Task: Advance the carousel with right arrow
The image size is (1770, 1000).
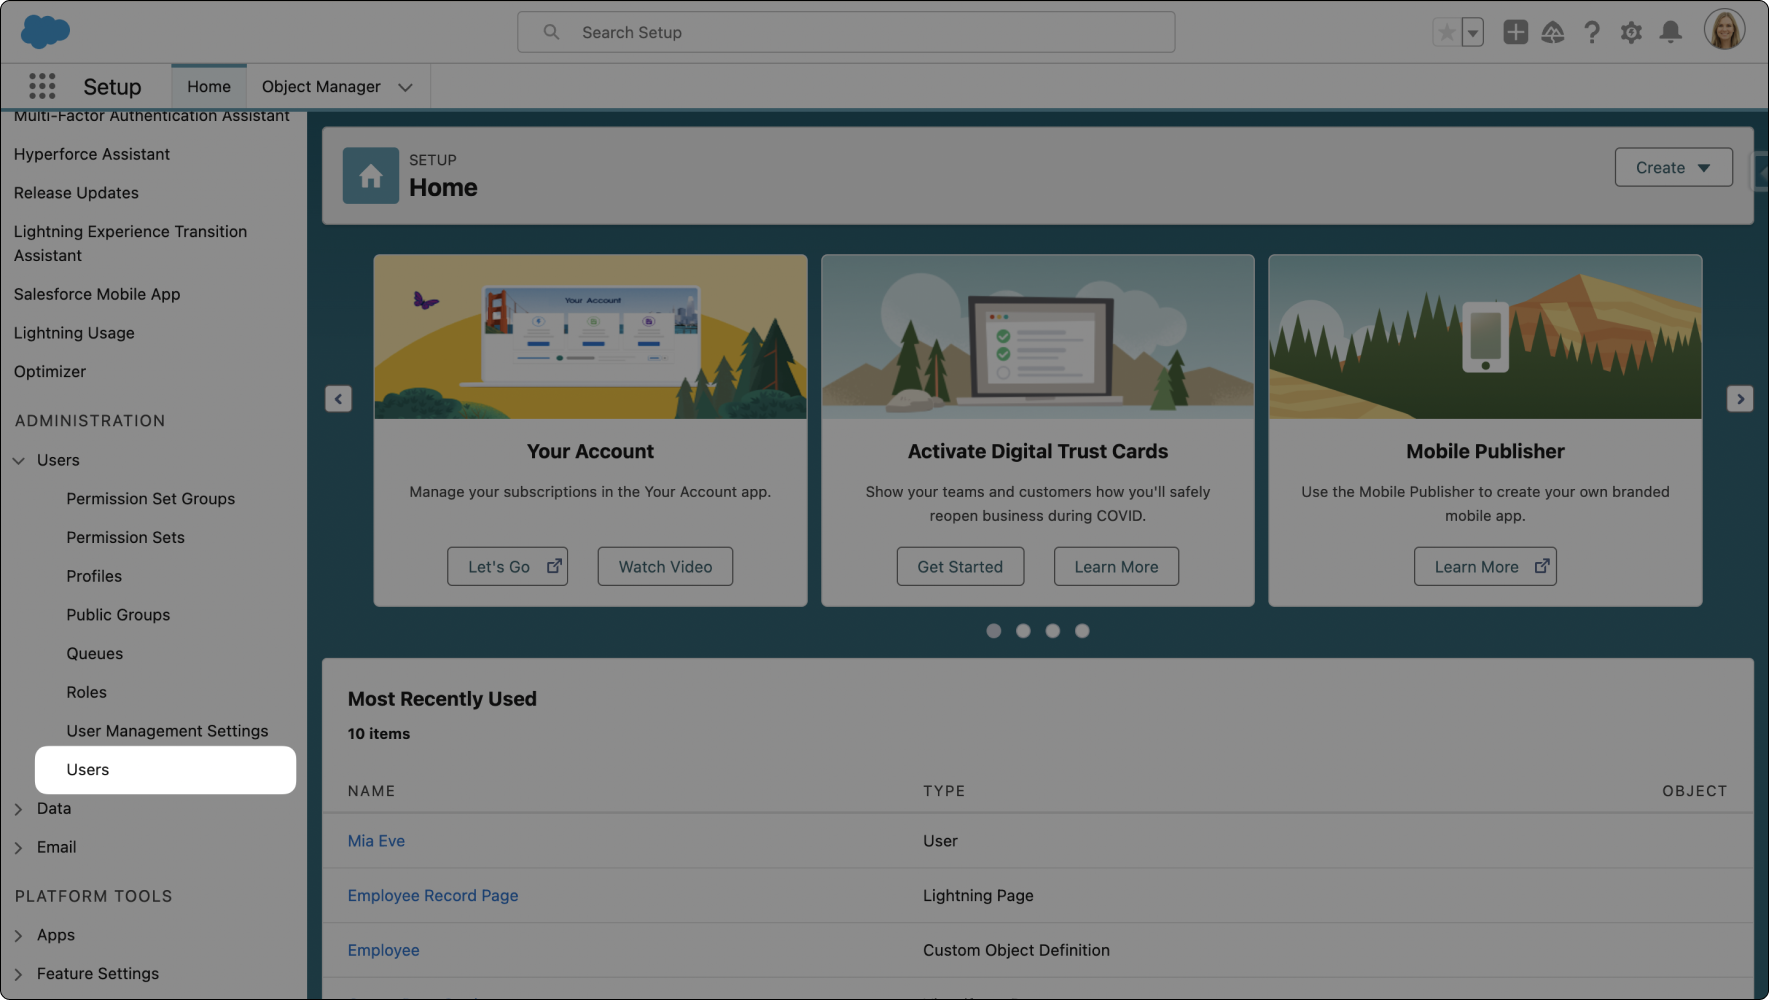Action: point(1740,398)
